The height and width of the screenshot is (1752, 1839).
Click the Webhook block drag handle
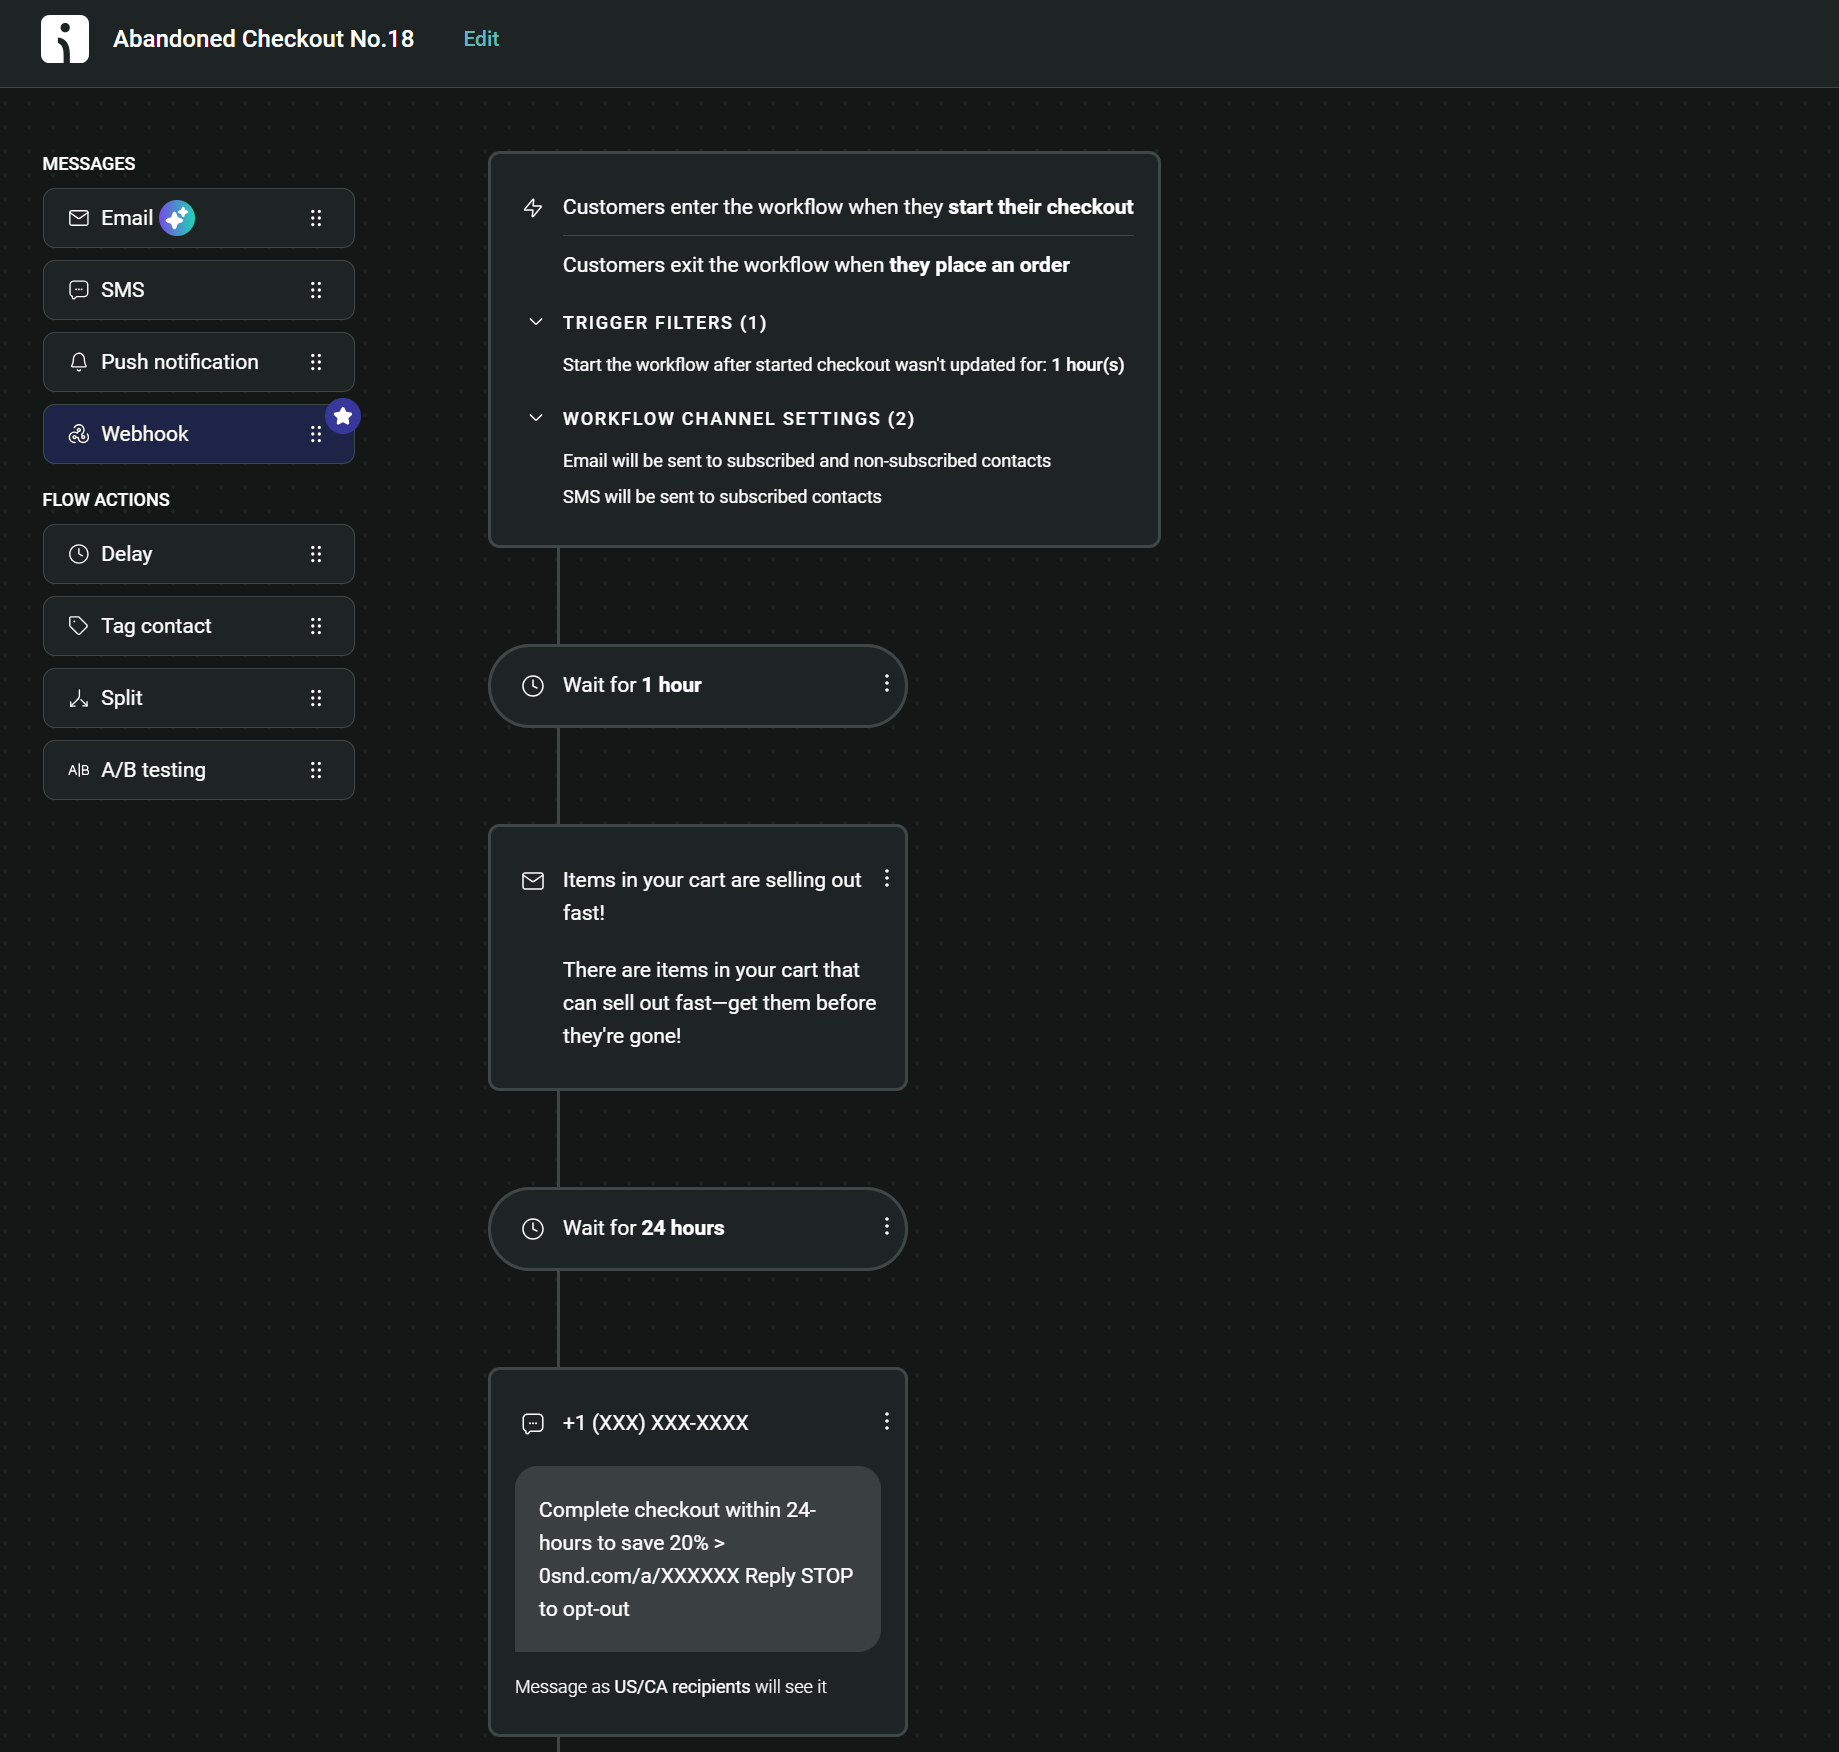click(x=316, y=434)
